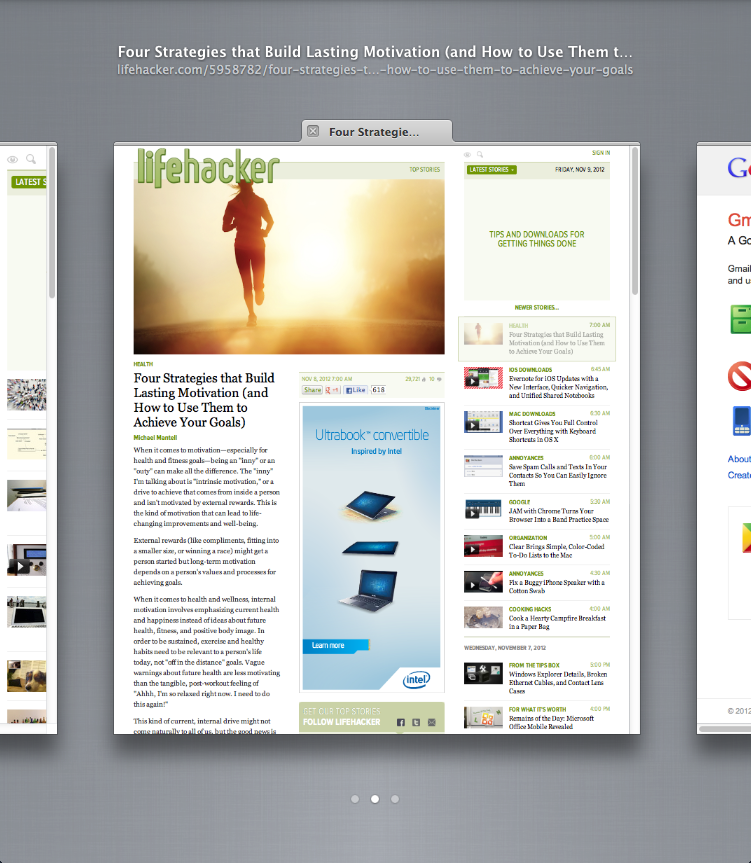Image resolution: width=751 pixels, height=863 pixels.
Task: Follow Lifehacker on Facebook icon
Action: point(401,722)
